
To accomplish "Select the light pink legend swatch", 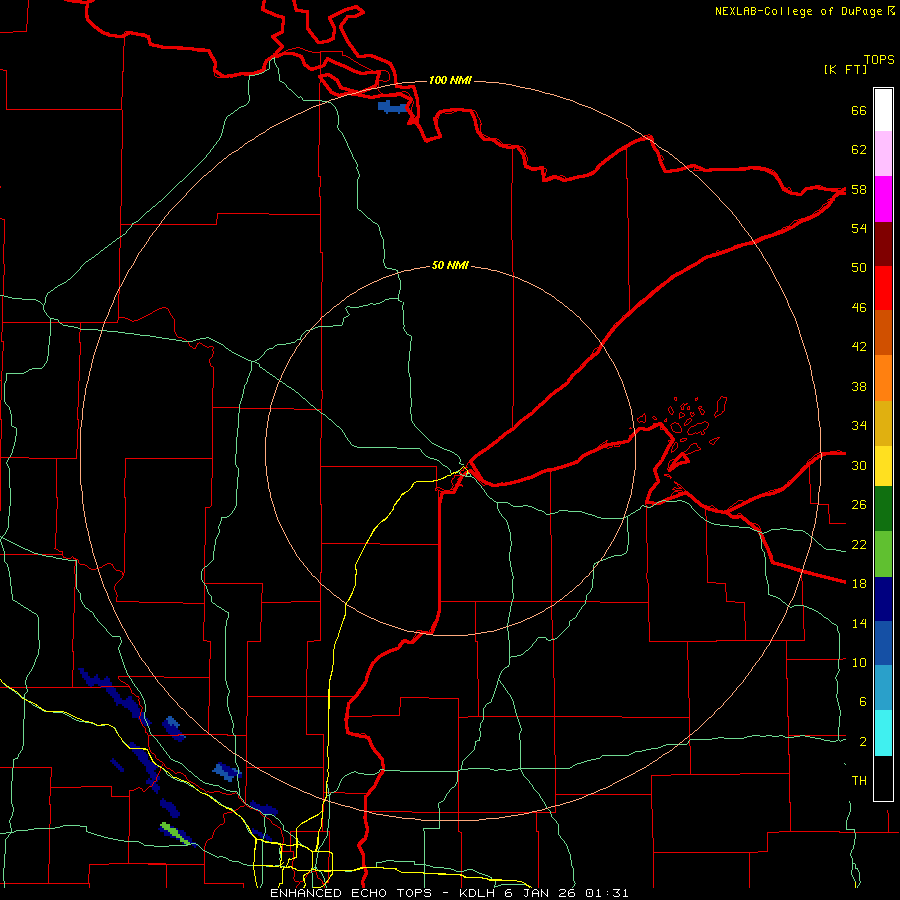I will tap(883, 154).
